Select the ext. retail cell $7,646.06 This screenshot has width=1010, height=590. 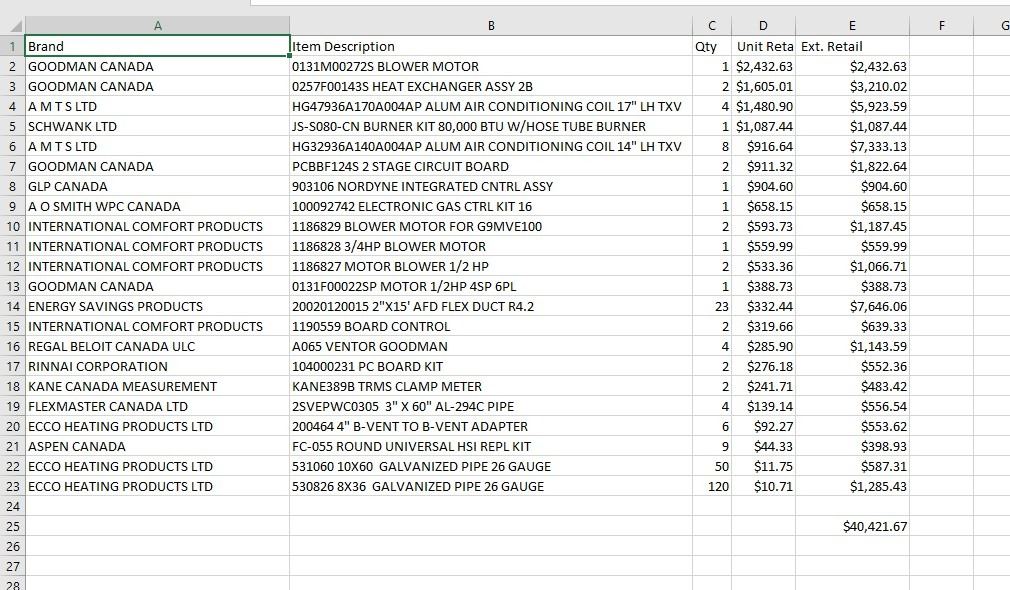(x=852, y=306)
